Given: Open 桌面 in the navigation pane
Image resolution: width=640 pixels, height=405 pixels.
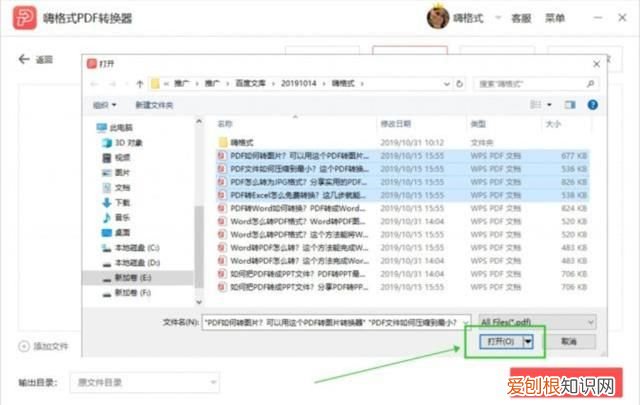Looking at the screenshot, I should (x=116, y=233).
